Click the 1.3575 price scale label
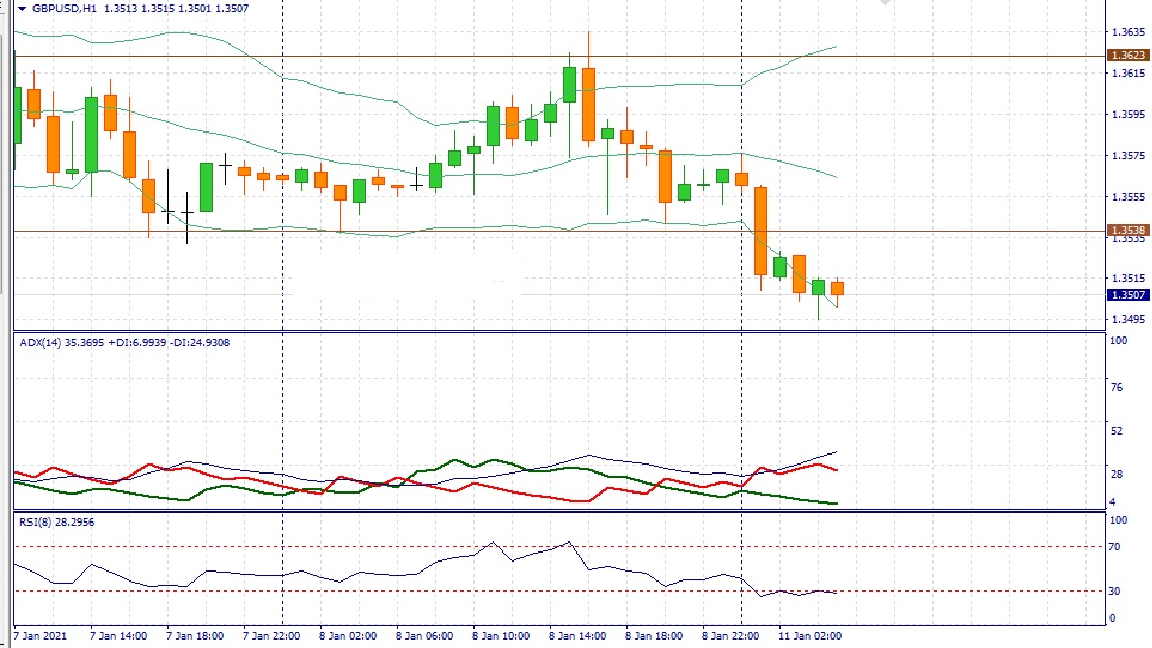 click(1127, 156)
